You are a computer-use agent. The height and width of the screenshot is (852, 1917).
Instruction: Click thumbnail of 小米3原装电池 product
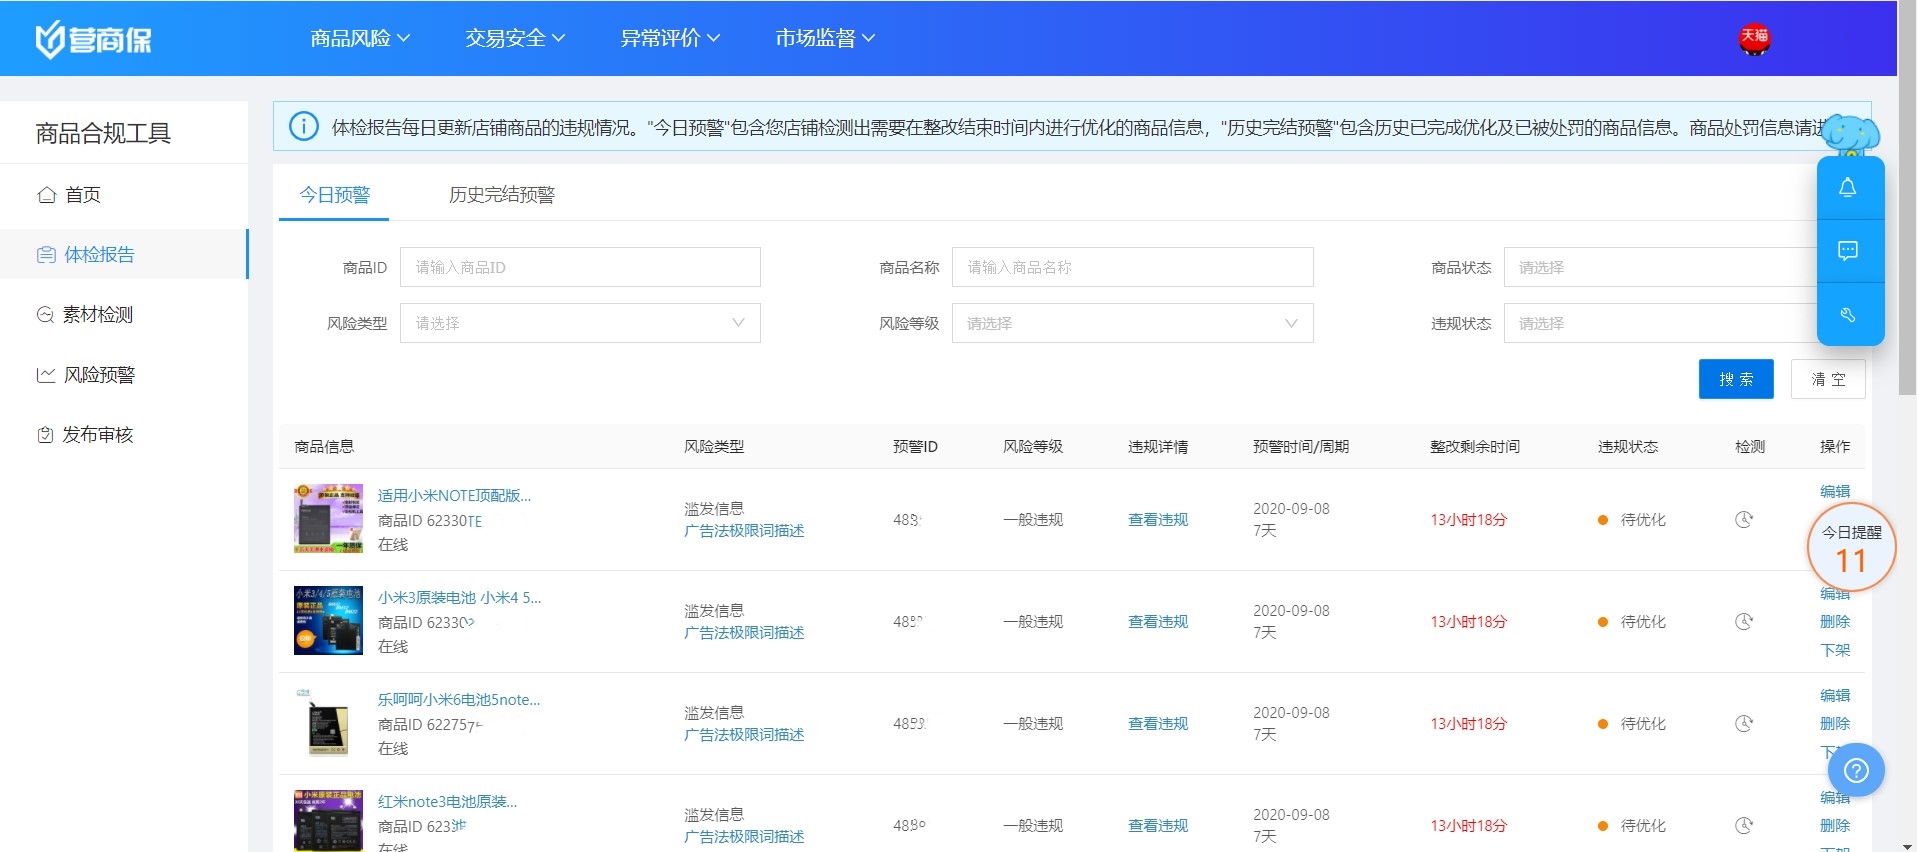tap(328, 621)
